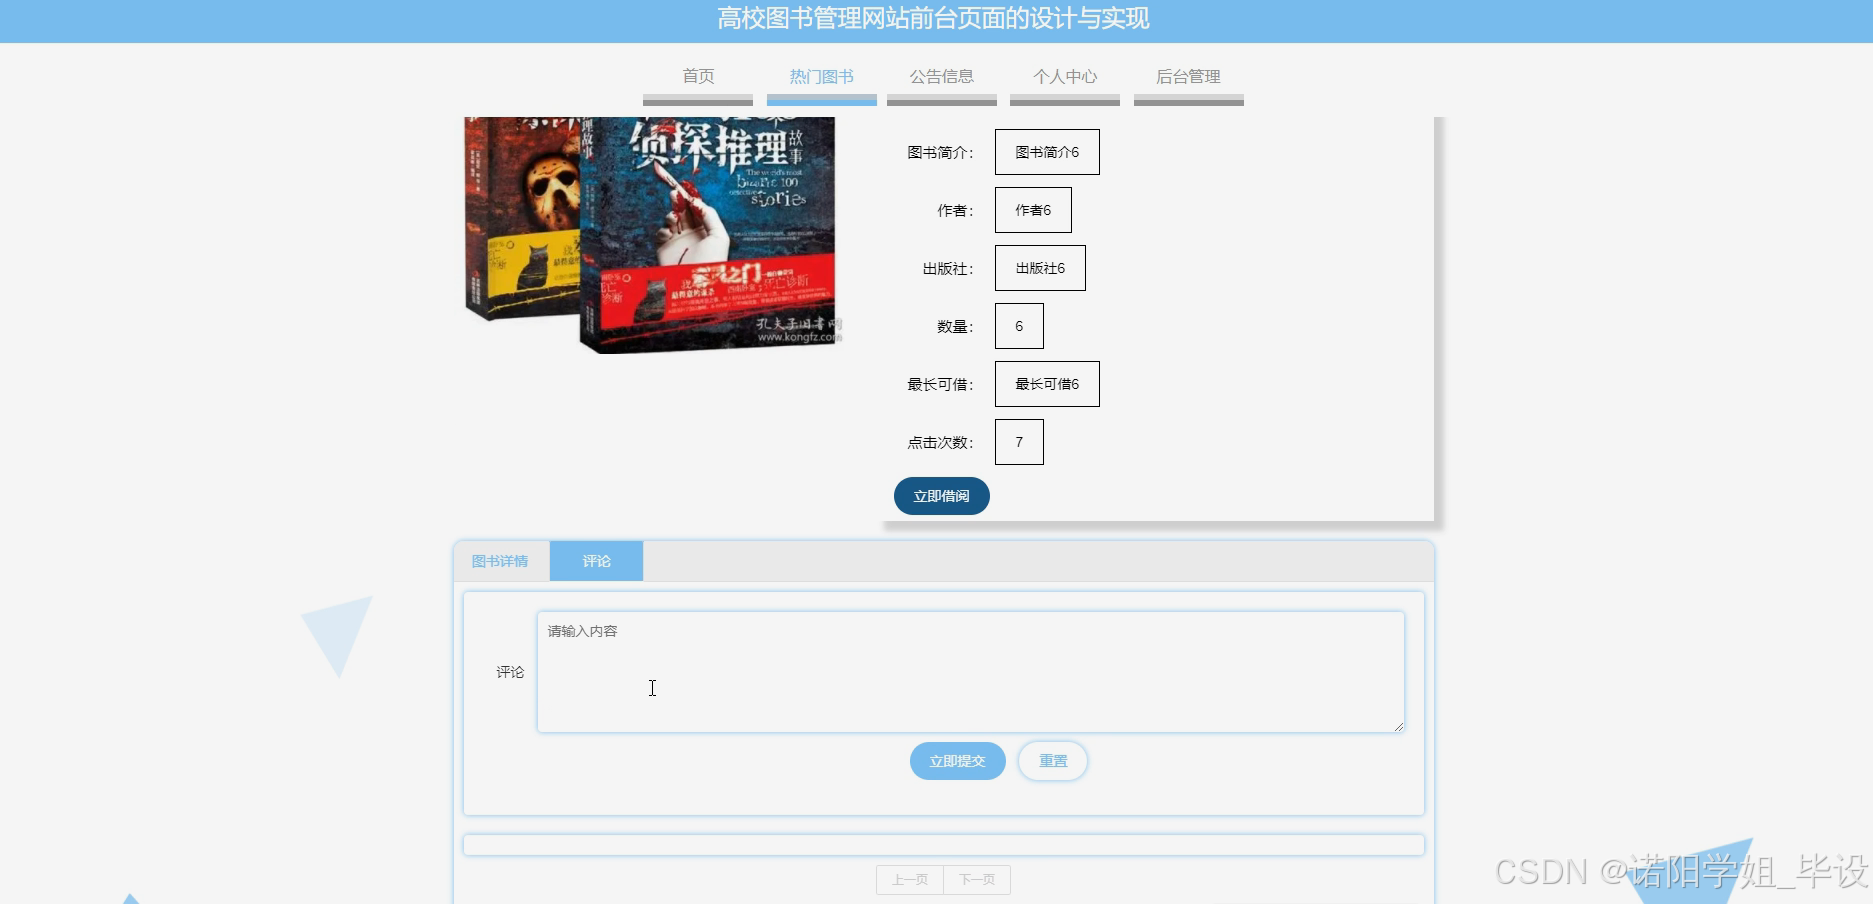
Task: Open the 首页 navigation item
Action: point(698,76)
